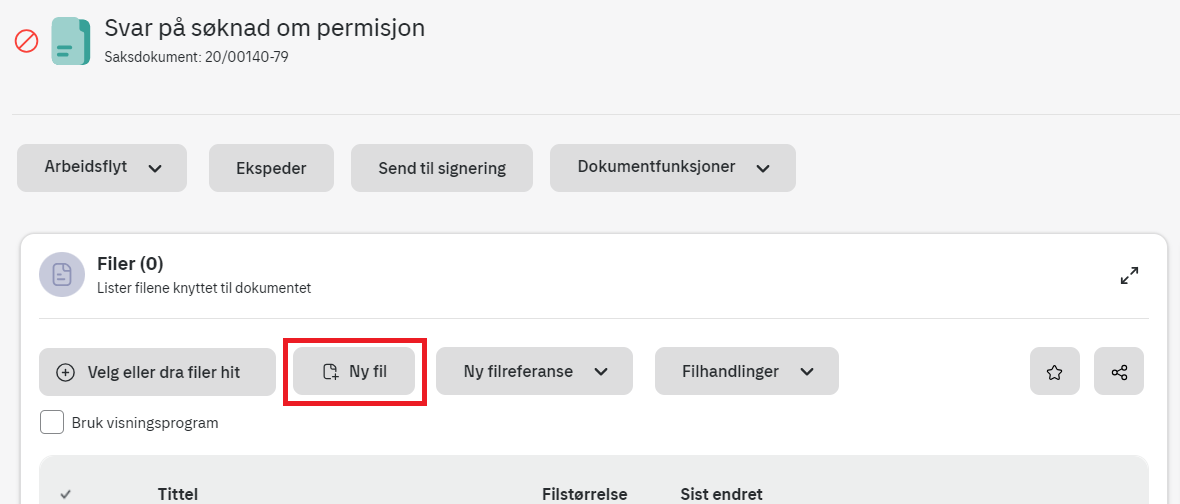Click the teal document icon beside title

coord(71,41)
